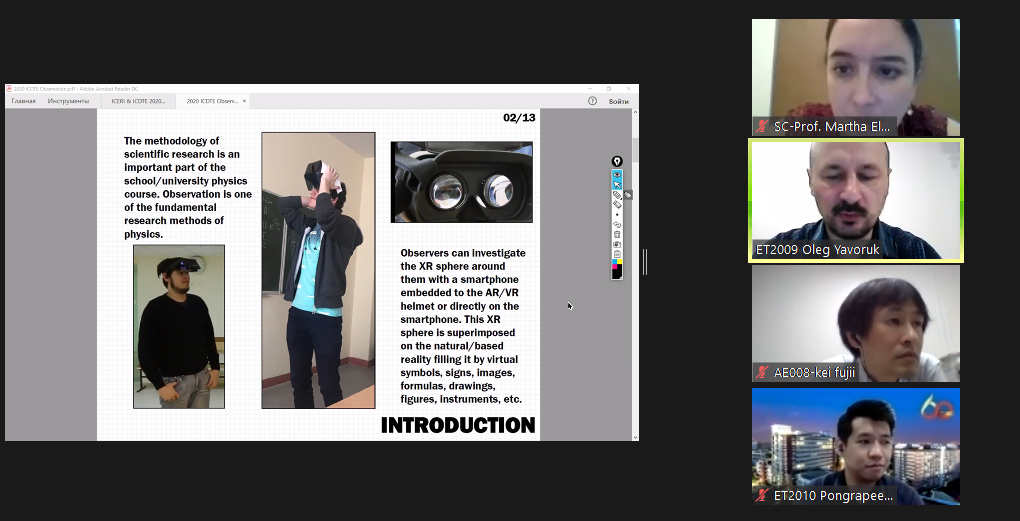Open the help question mark icon

592,101
